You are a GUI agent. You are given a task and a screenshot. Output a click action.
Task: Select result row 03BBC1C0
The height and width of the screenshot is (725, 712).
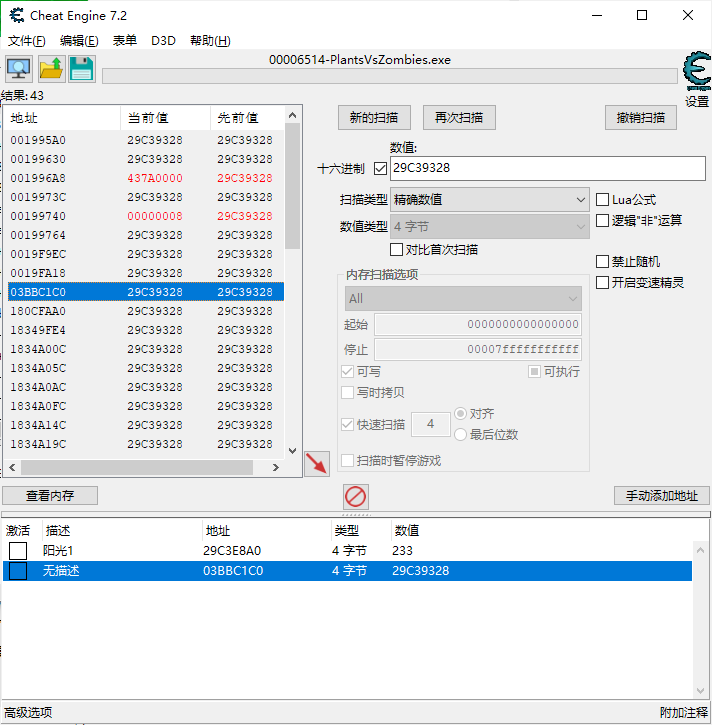(x=146, y=292)
